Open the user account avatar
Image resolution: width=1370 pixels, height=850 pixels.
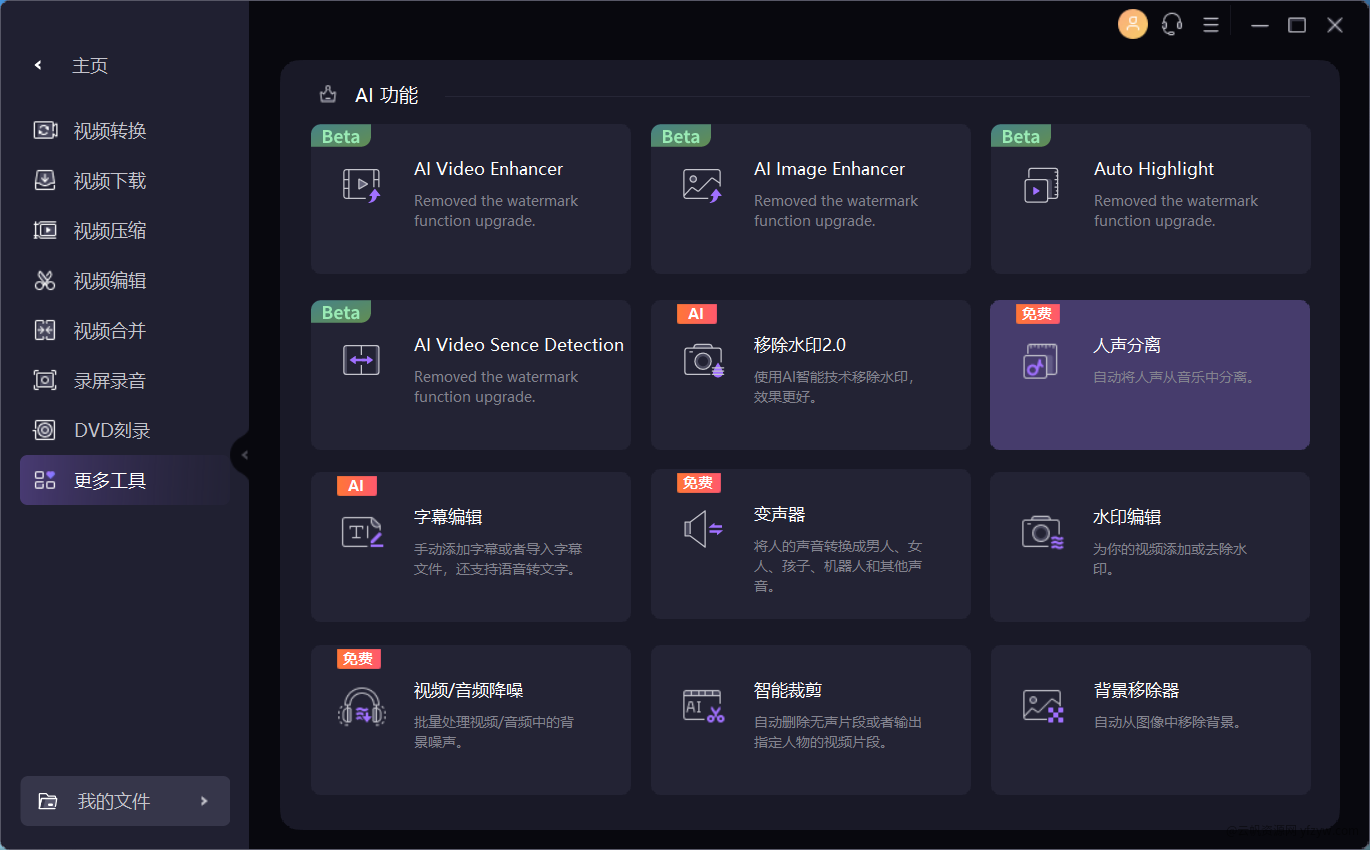(1133, 24)
